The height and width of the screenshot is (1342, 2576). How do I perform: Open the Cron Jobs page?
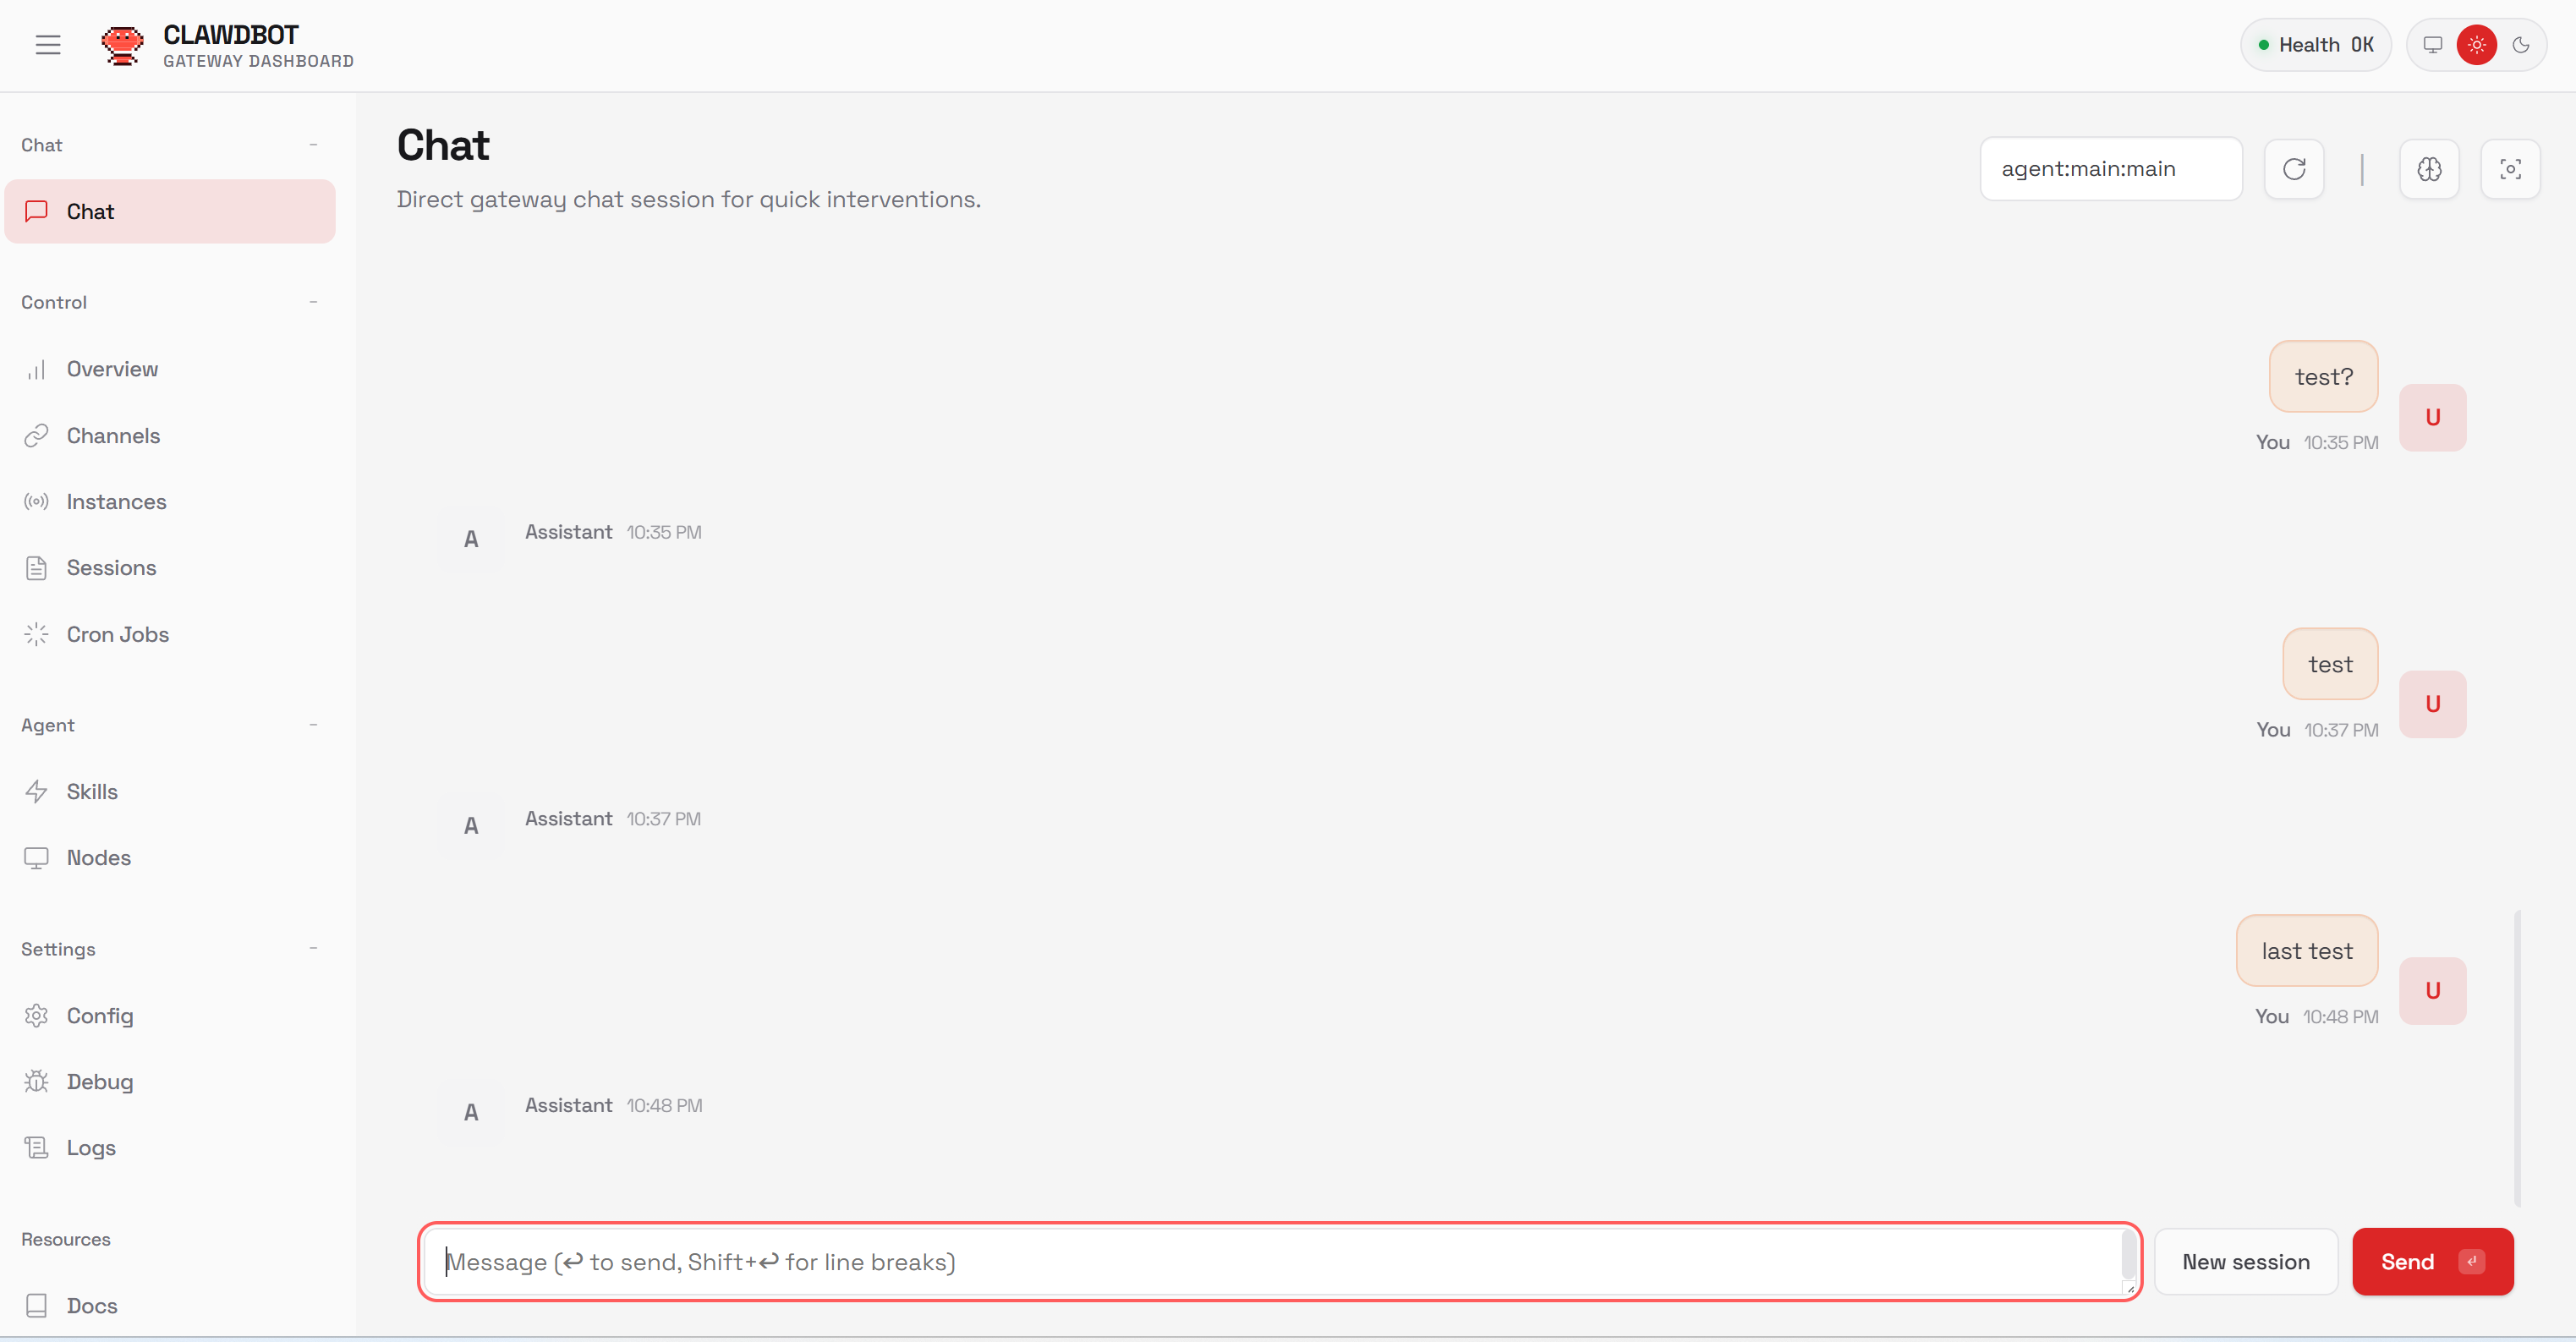(117, 634)
